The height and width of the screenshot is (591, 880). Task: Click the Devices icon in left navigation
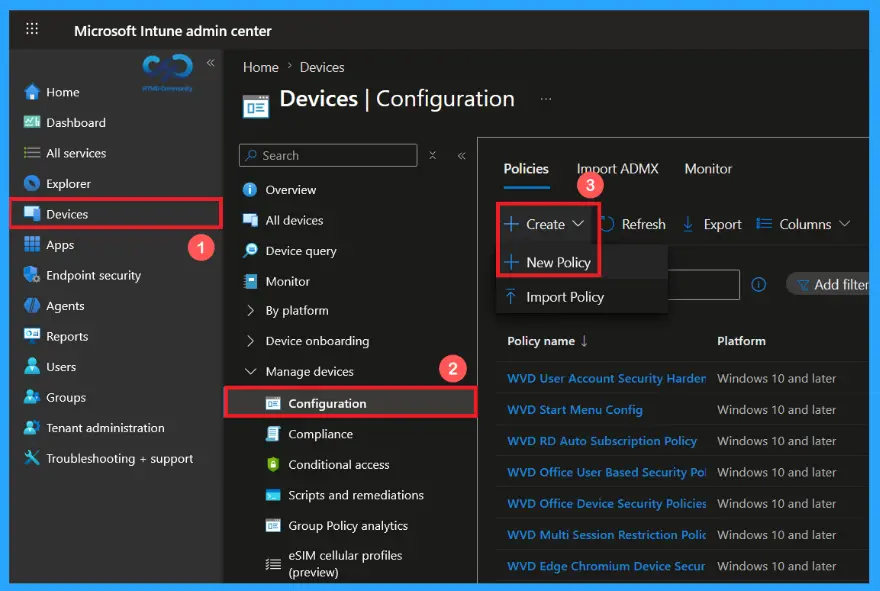pyautogui.click(x=32, y=213)
